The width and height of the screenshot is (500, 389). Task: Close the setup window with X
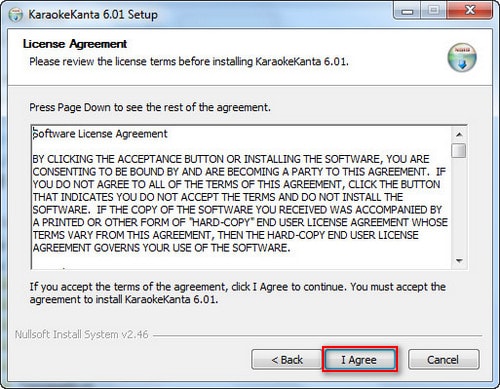470,12
